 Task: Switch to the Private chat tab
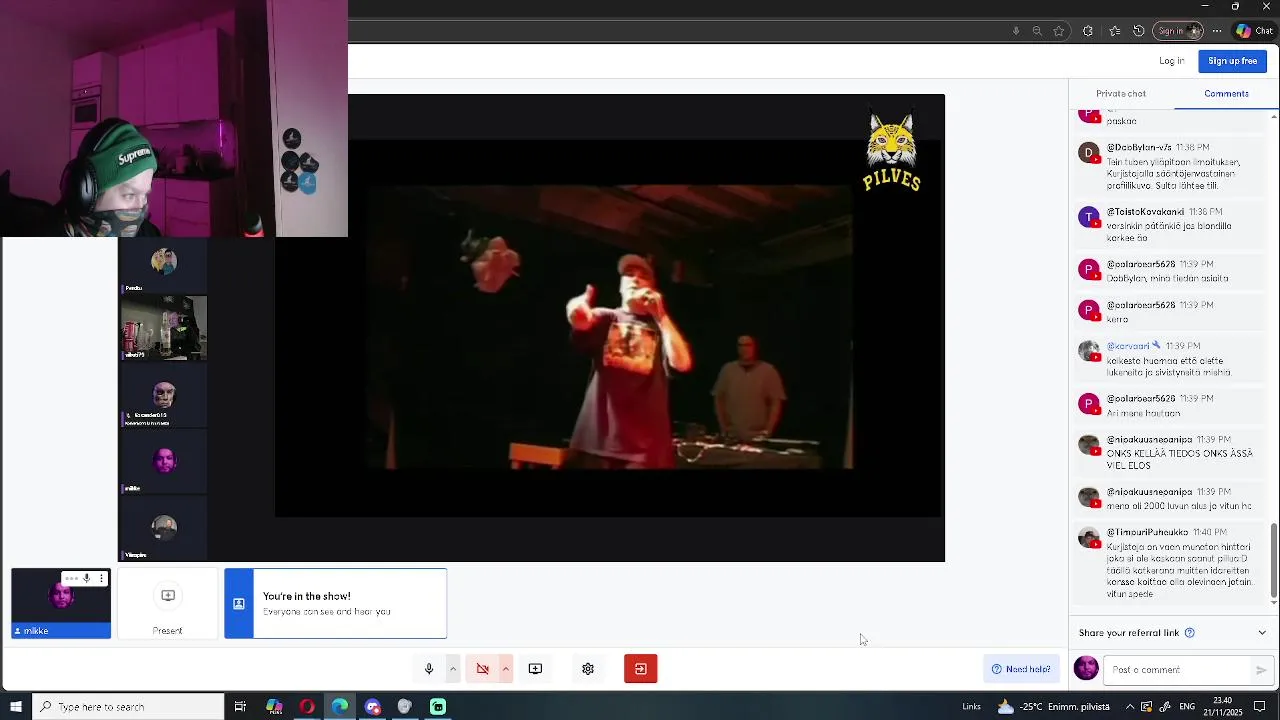pyautogui.click(x=1121, y=93)
